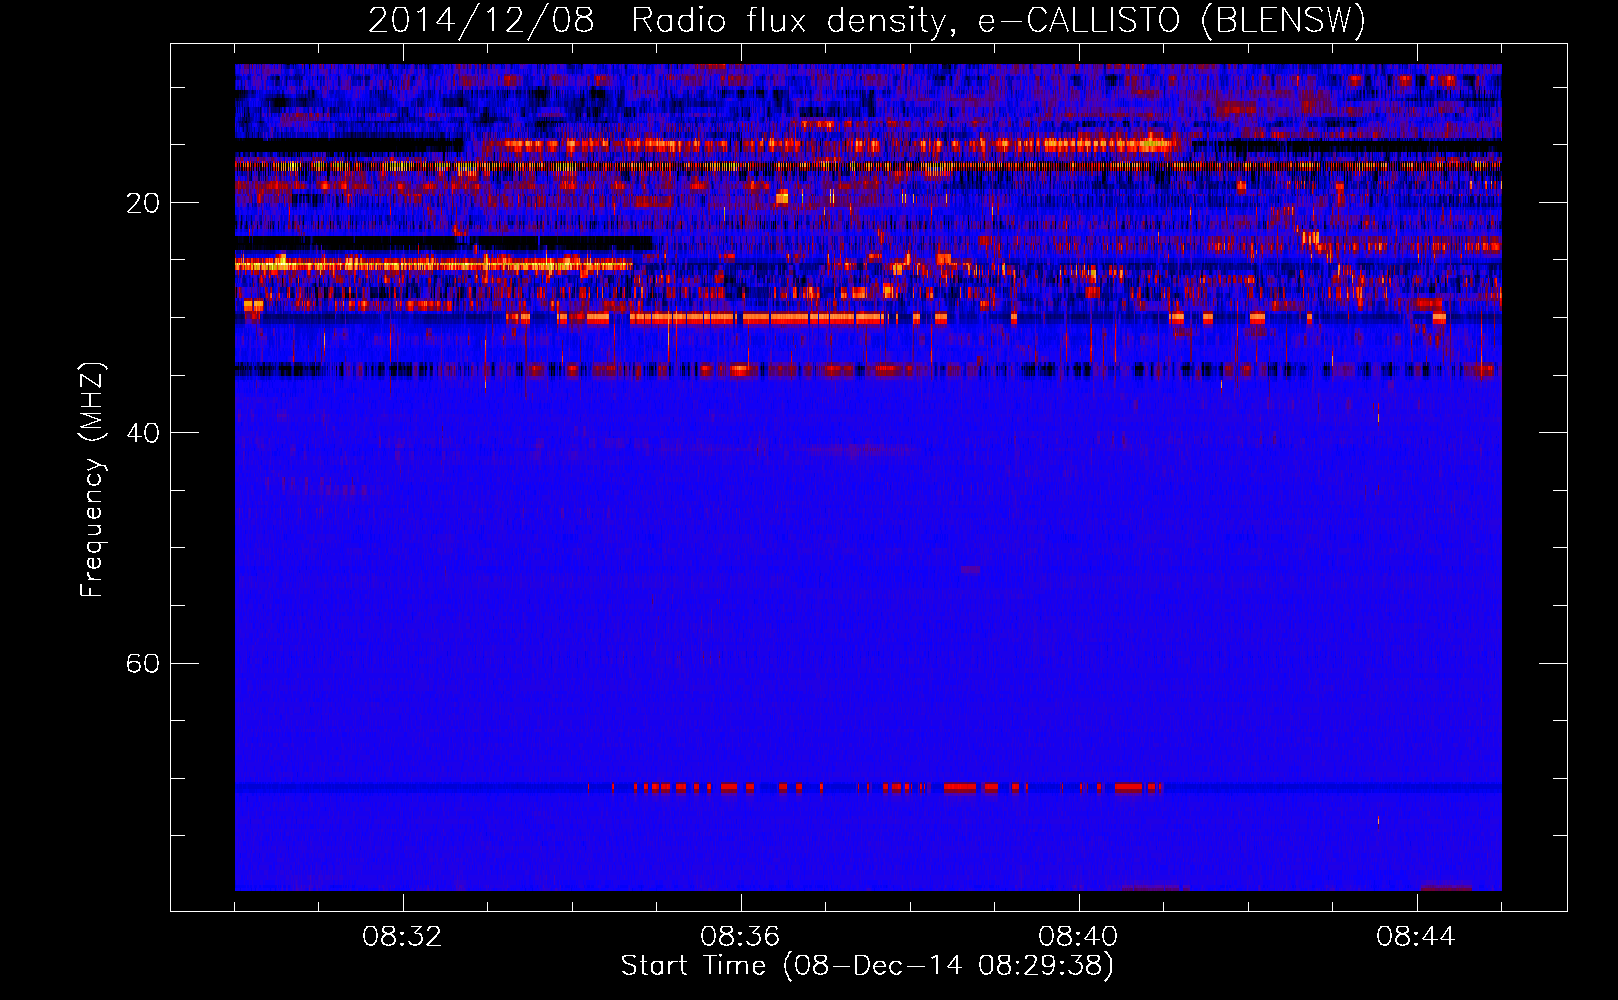
Task: Click the 08:40 time tick label
Action: [1078, 937]
